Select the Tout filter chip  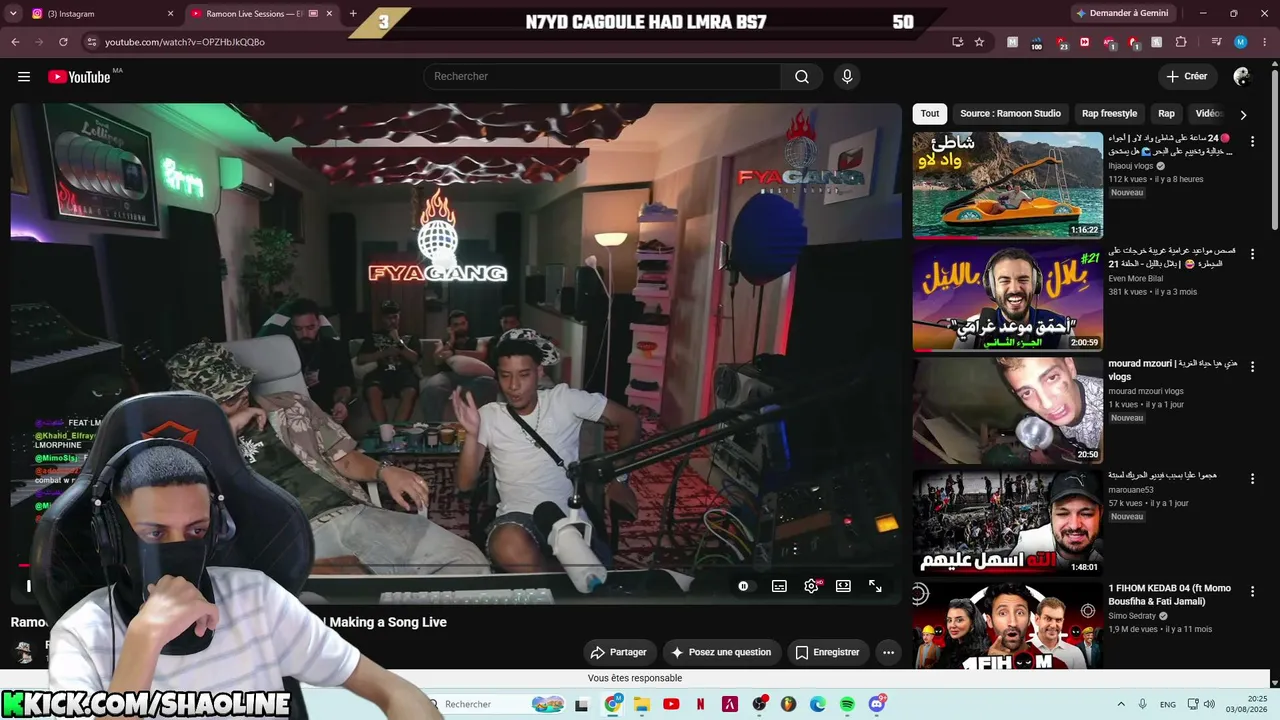[x=930, y=114]
